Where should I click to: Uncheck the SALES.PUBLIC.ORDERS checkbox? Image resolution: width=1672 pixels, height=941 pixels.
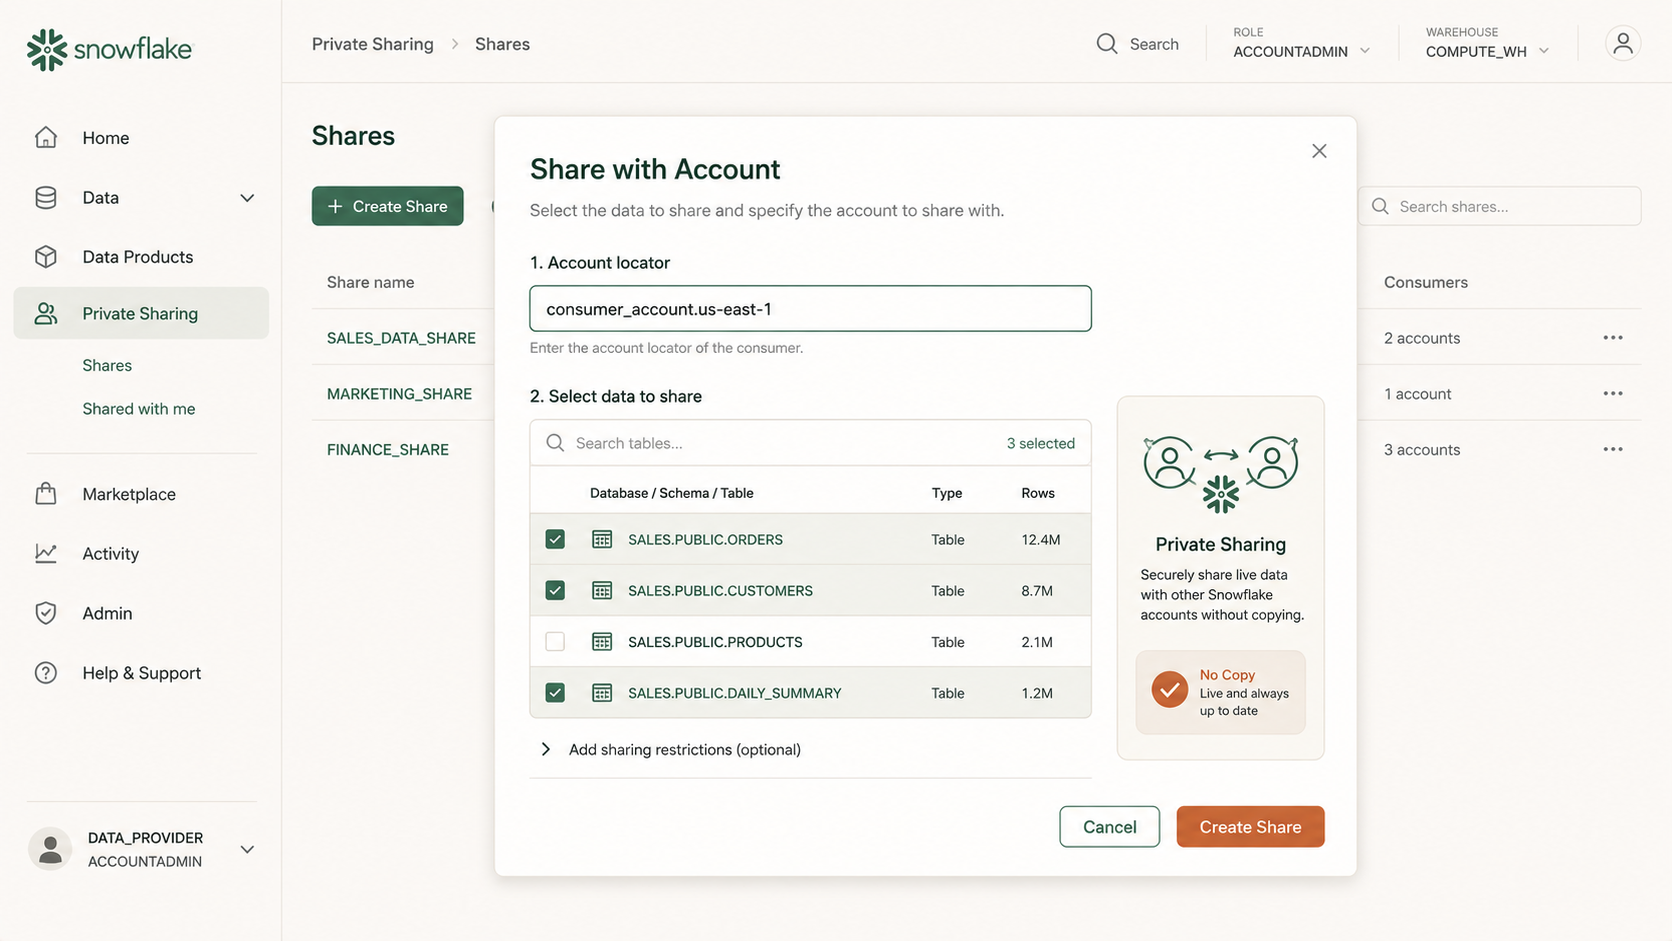555,539
